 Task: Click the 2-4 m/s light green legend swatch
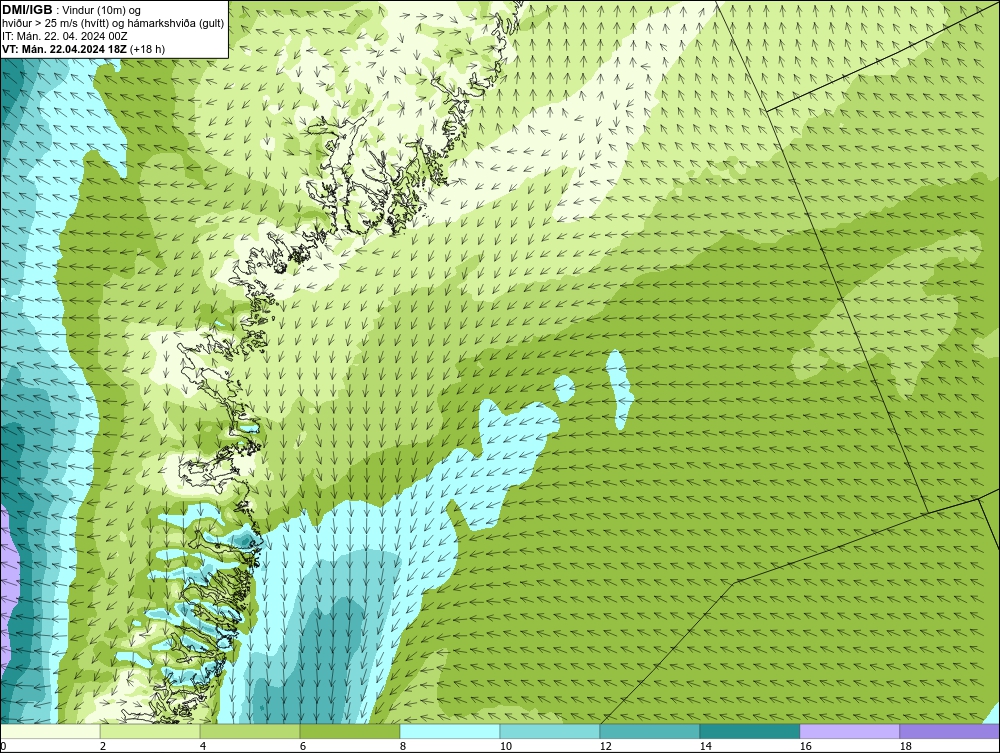point(150,731)
